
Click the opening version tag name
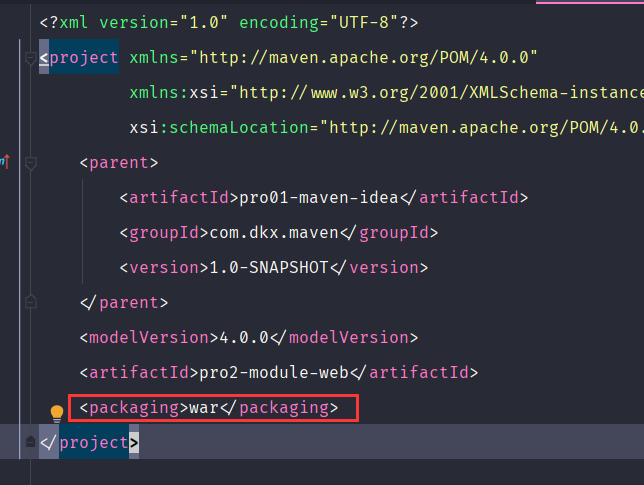(x=164, y=268)
